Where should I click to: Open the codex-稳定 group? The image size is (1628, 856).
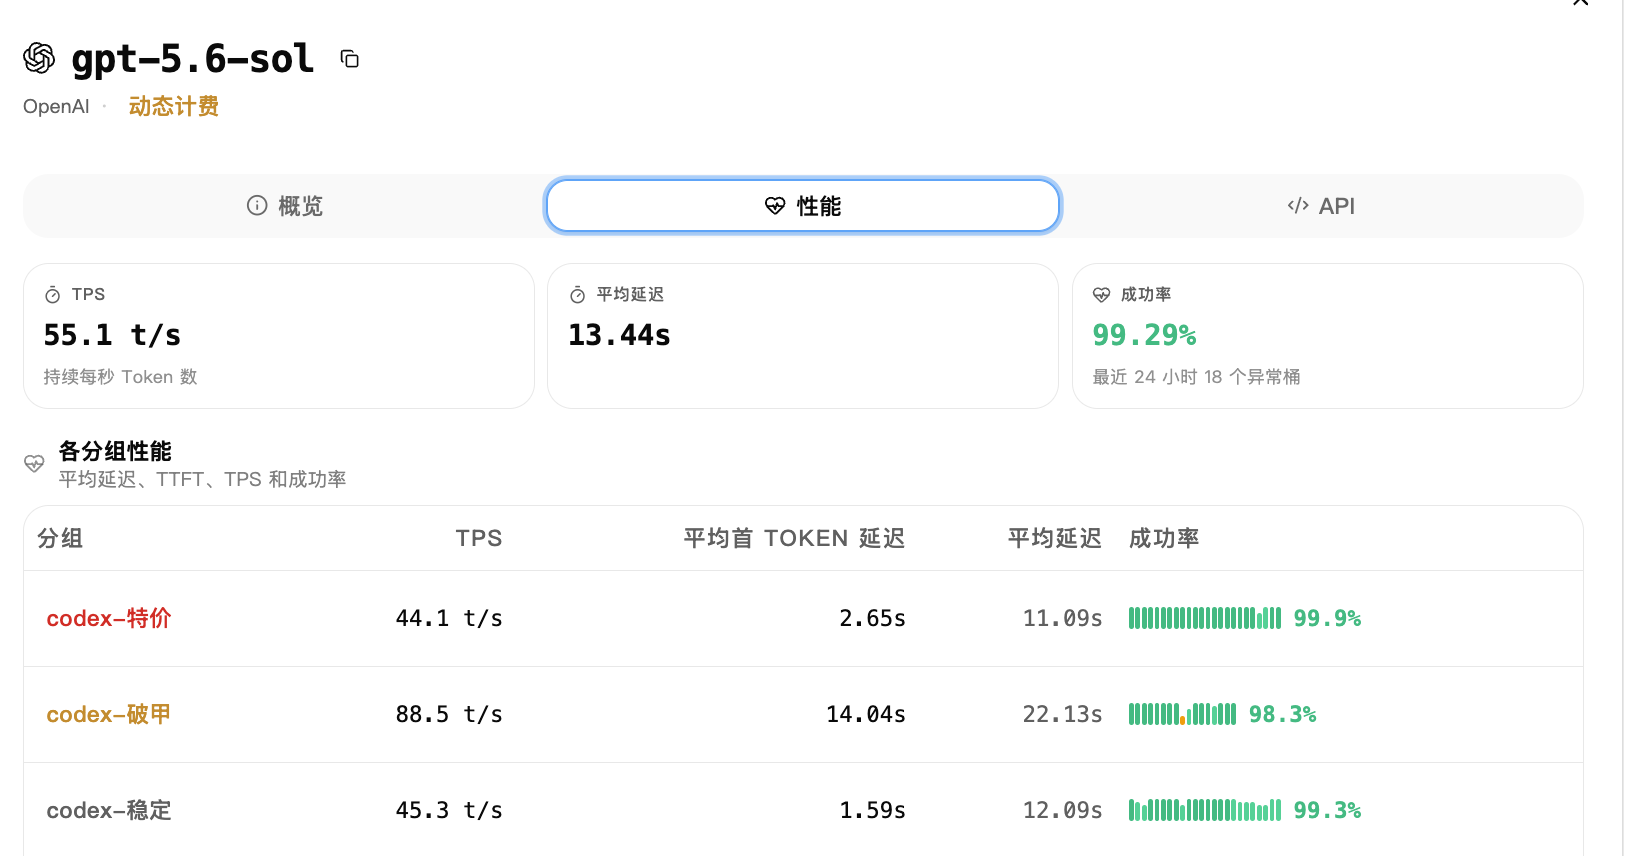point(109,810)
